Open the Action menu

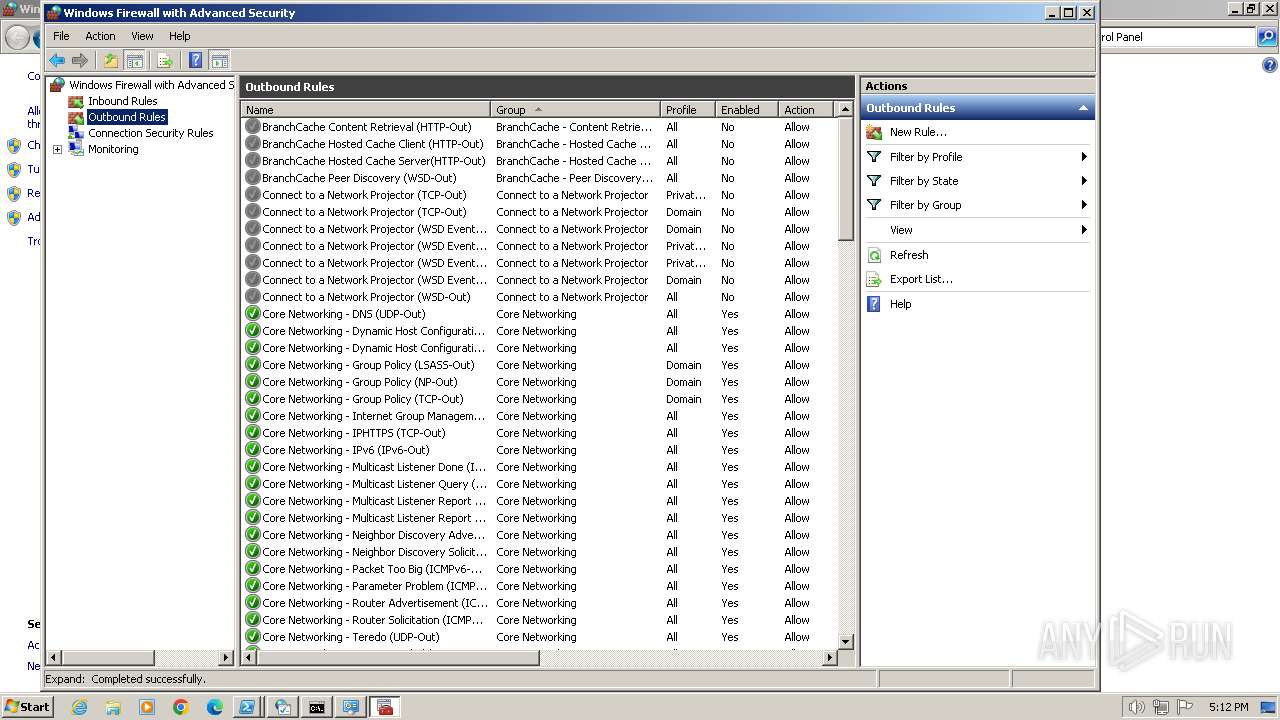tap(100, 36)
